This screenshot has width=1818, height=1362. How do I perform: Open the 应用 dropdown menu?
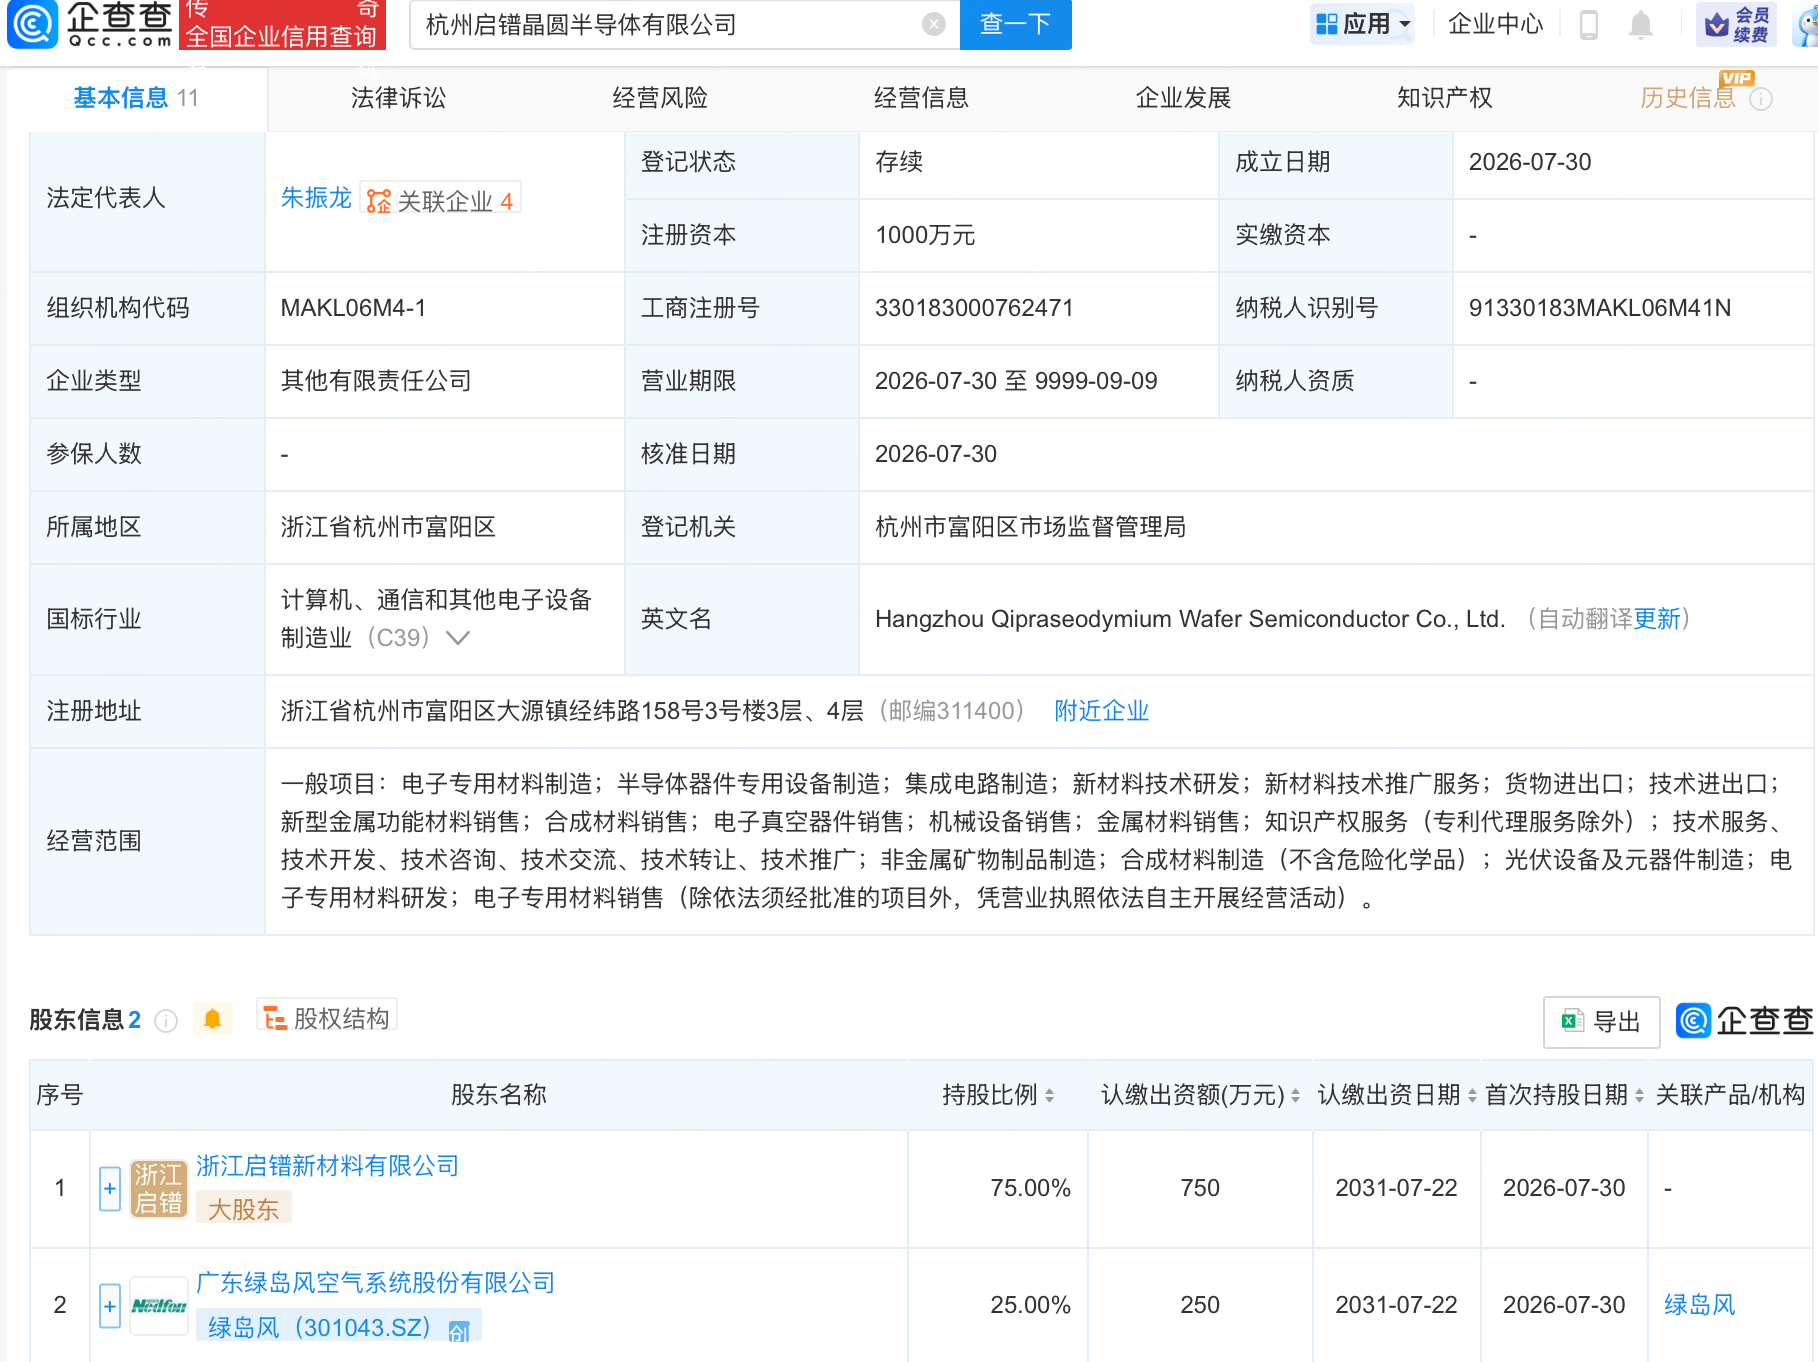coord(1362,24)
